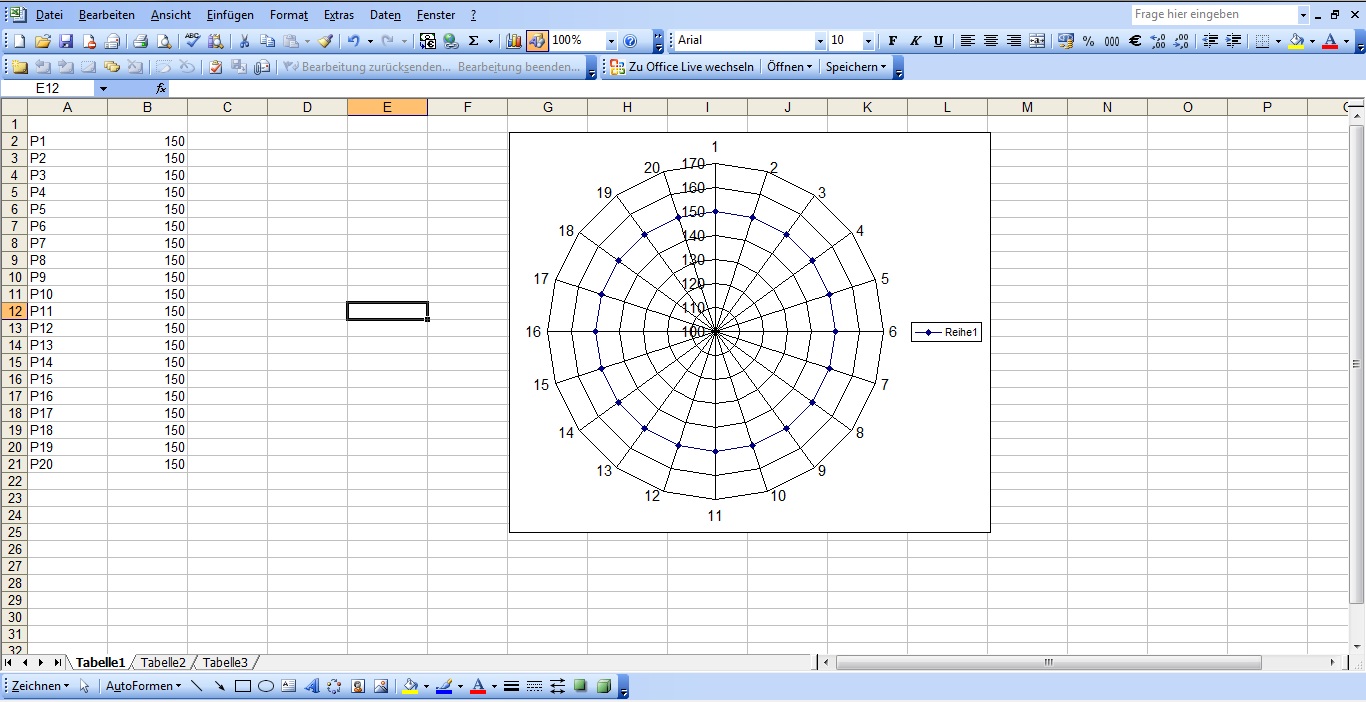The width and height of the screenshot is (1366, 702).
Task: Select the Oval shape tool
Action: coord(266,686)
